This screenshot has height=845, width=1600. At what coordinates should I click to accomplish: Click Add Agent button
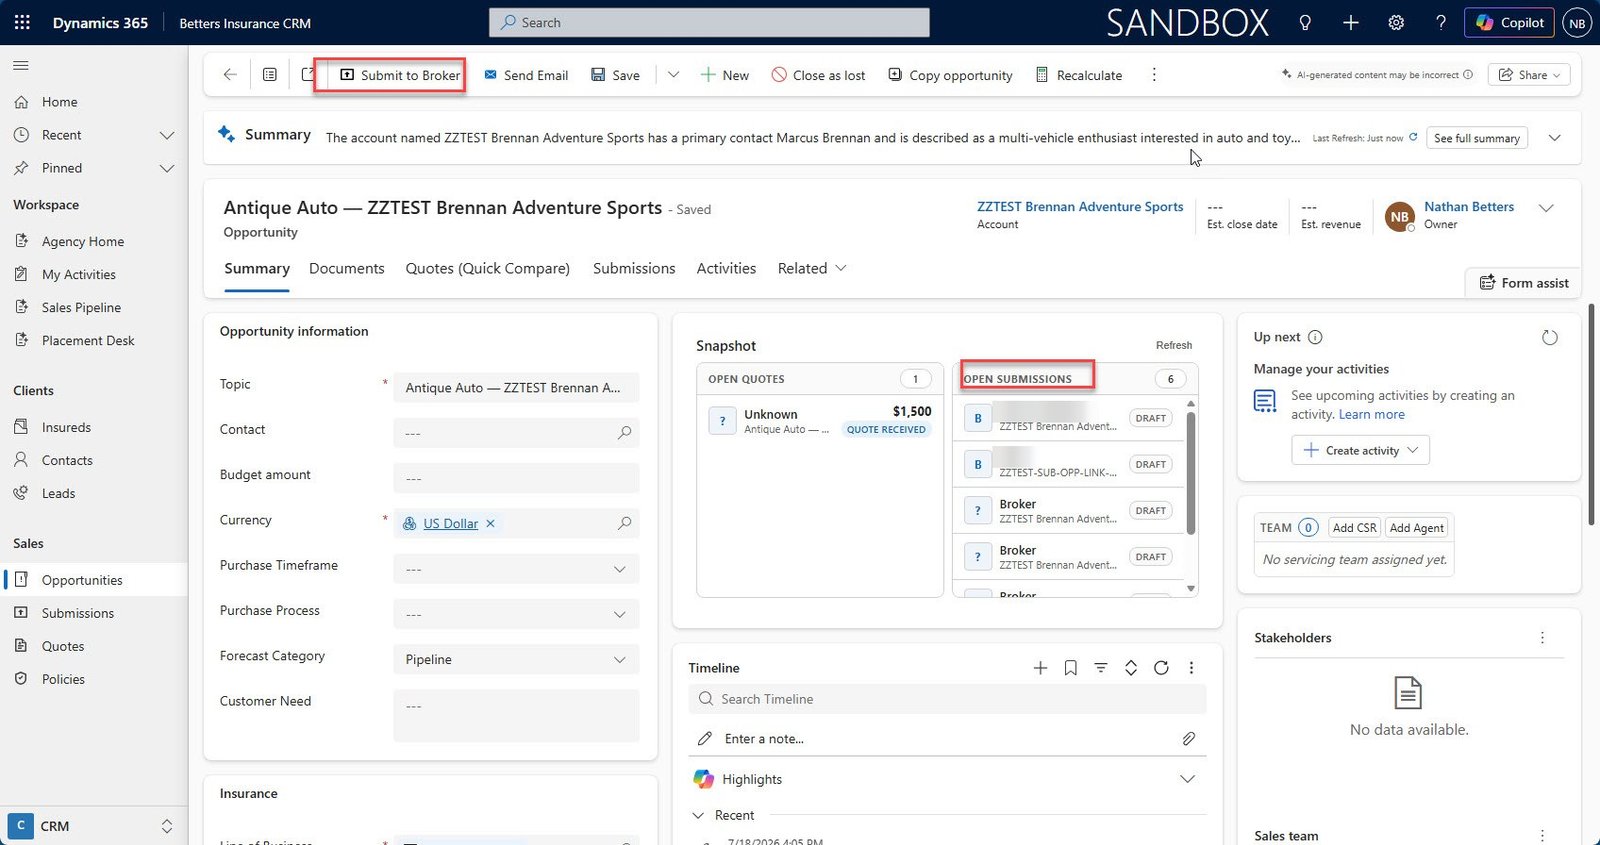(1416, 528)
